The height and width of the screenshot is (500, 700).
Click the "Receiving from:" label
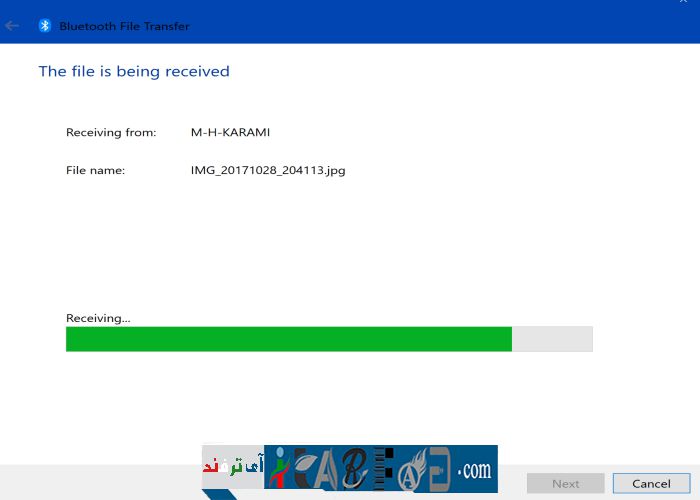click(111, 132)
